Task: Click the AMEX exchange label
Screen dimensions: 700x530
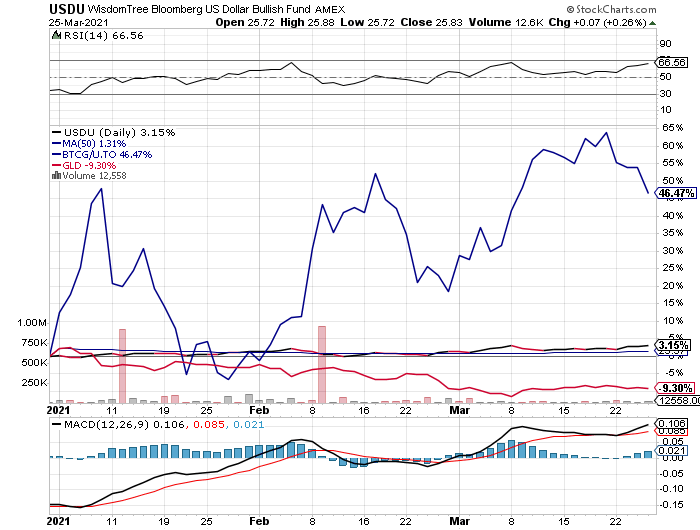Action: (x=330, y=9)
